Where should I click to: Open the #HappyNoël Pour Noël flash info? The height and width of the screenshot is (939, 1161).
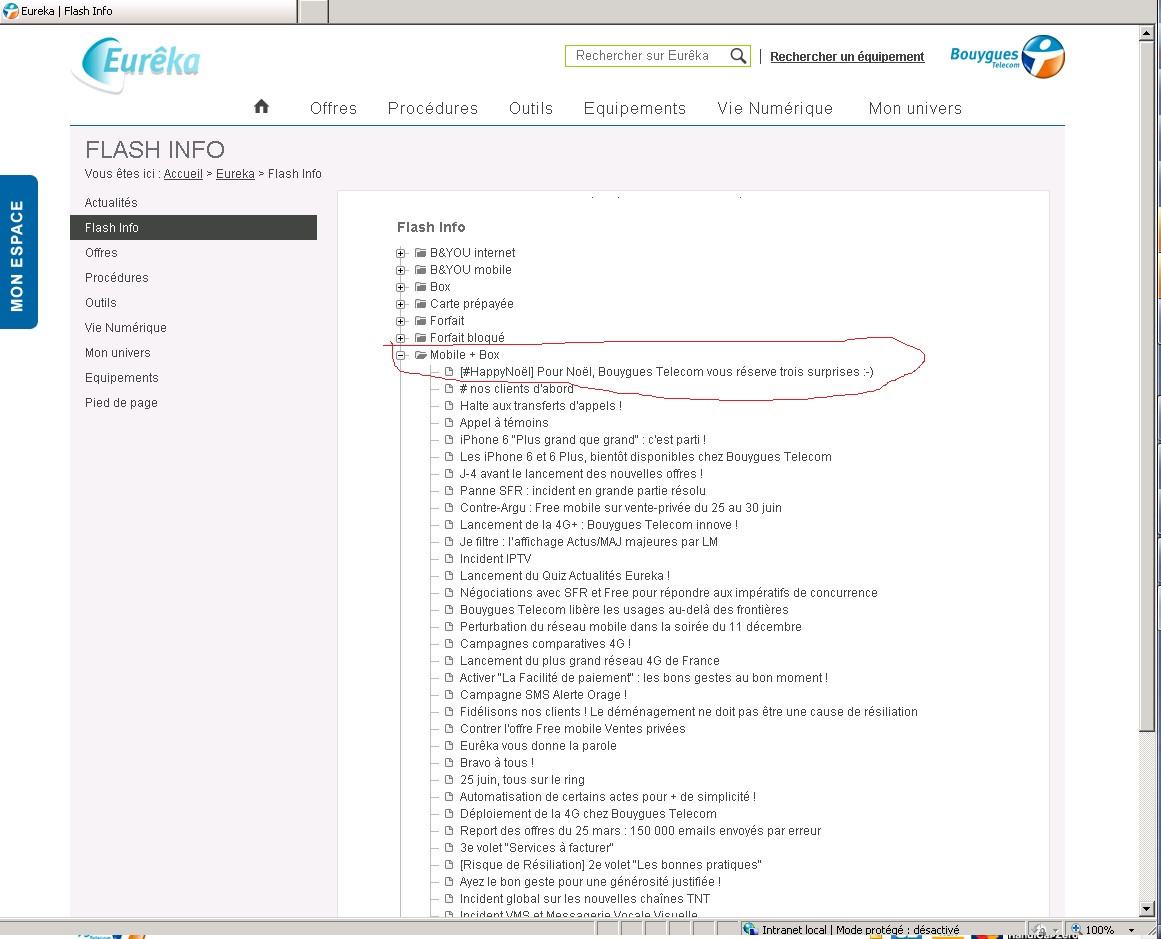pyautogui.click(x=666, y=372)
